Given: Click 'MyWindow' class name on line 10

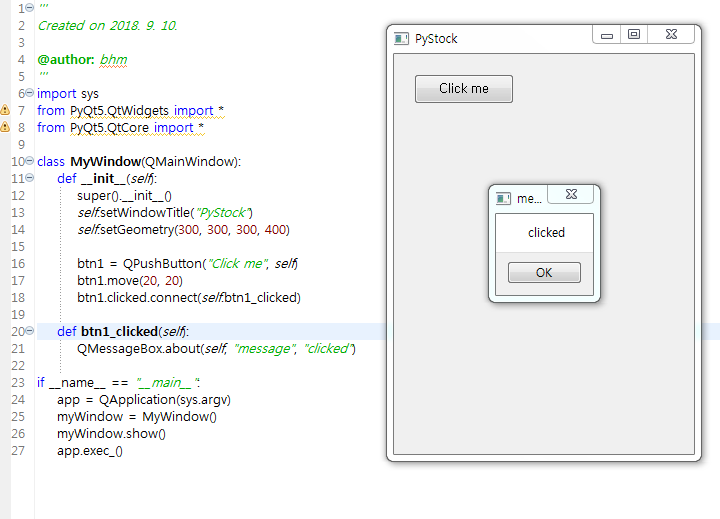Looking at the screenshot, I should click(x=105, y=162).
